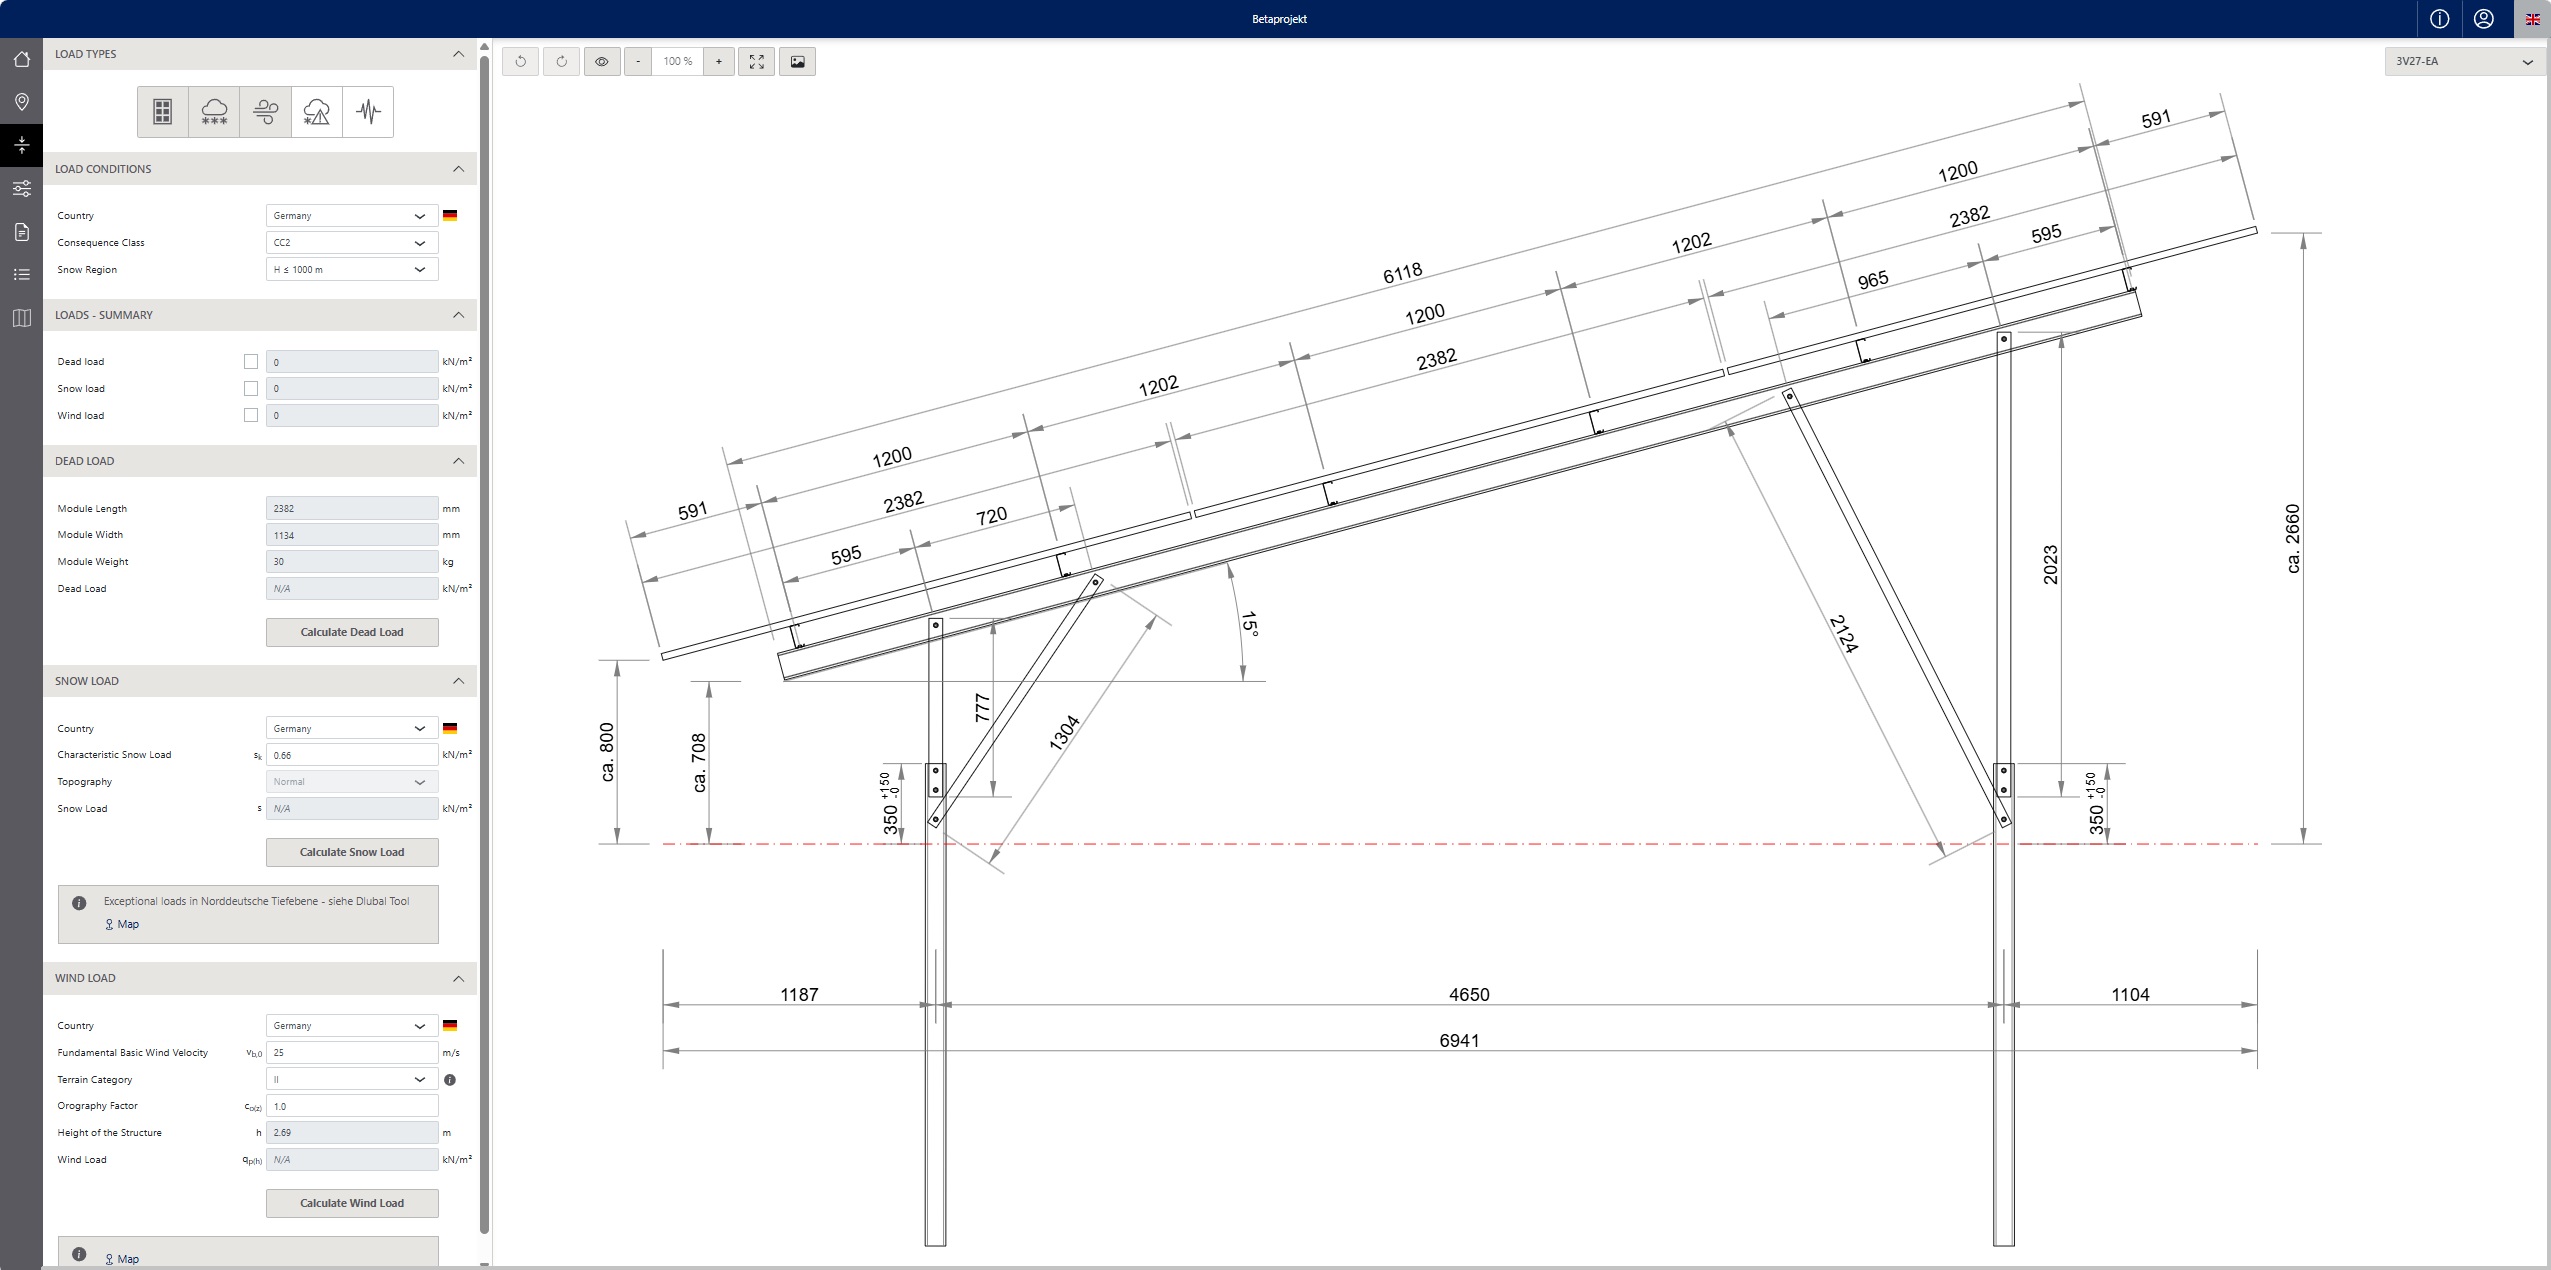Open the Terrain Category dropdown
The width and height of the screenshot is (2551, 1270).
click(x=352, y=1080)
